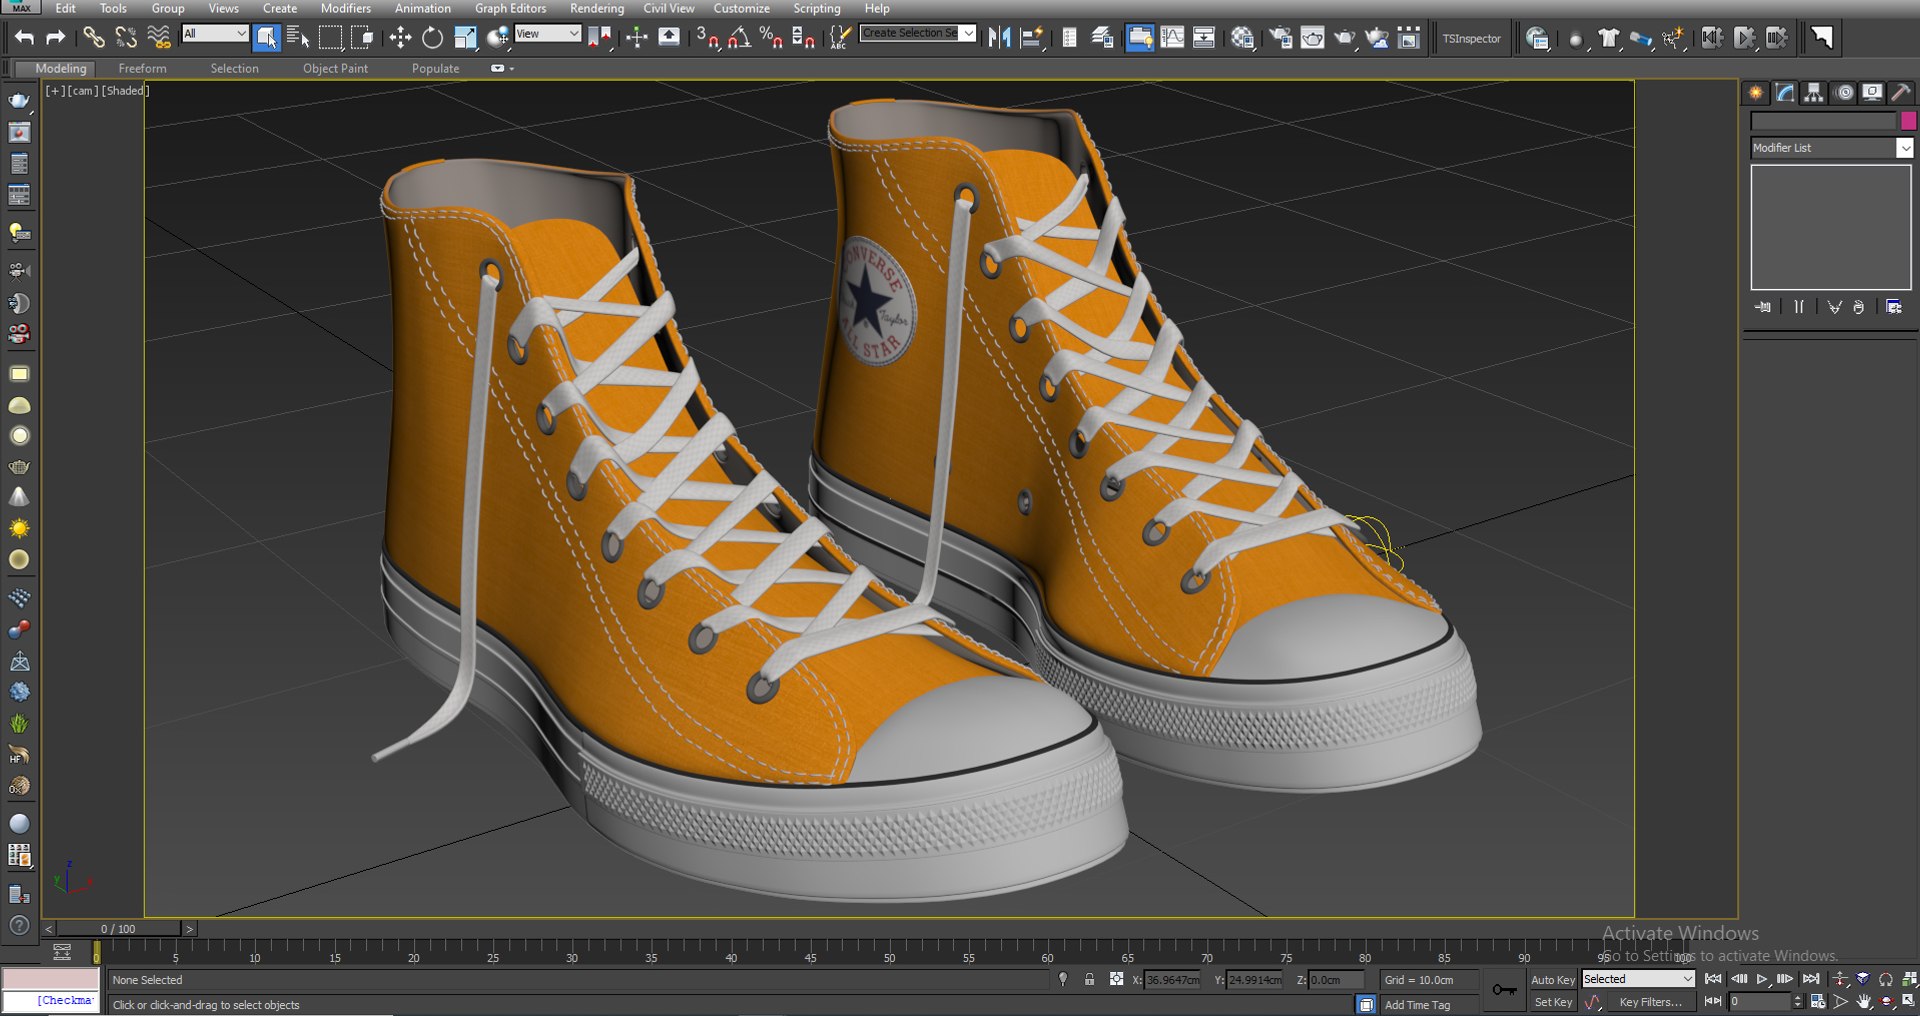Open the Curve Editor icon
This screenshot has height=1016, width=1920.
coord(1172,38)
